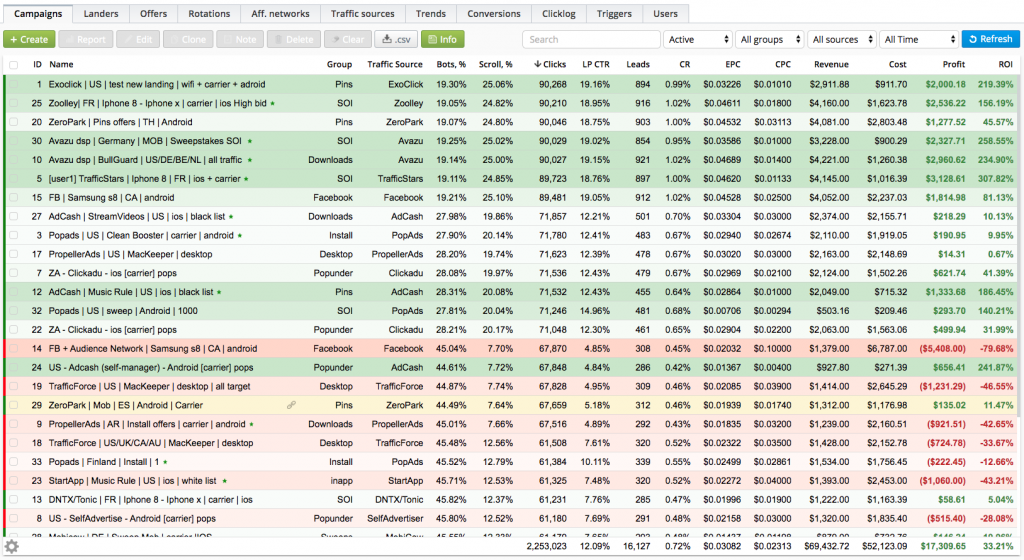Image resolution: width=1024 pixels, height=560 pixels.
Task: Click the star beside Avazu BullGuard campaign
Action: pyautogui.click(x=249, y=160)
